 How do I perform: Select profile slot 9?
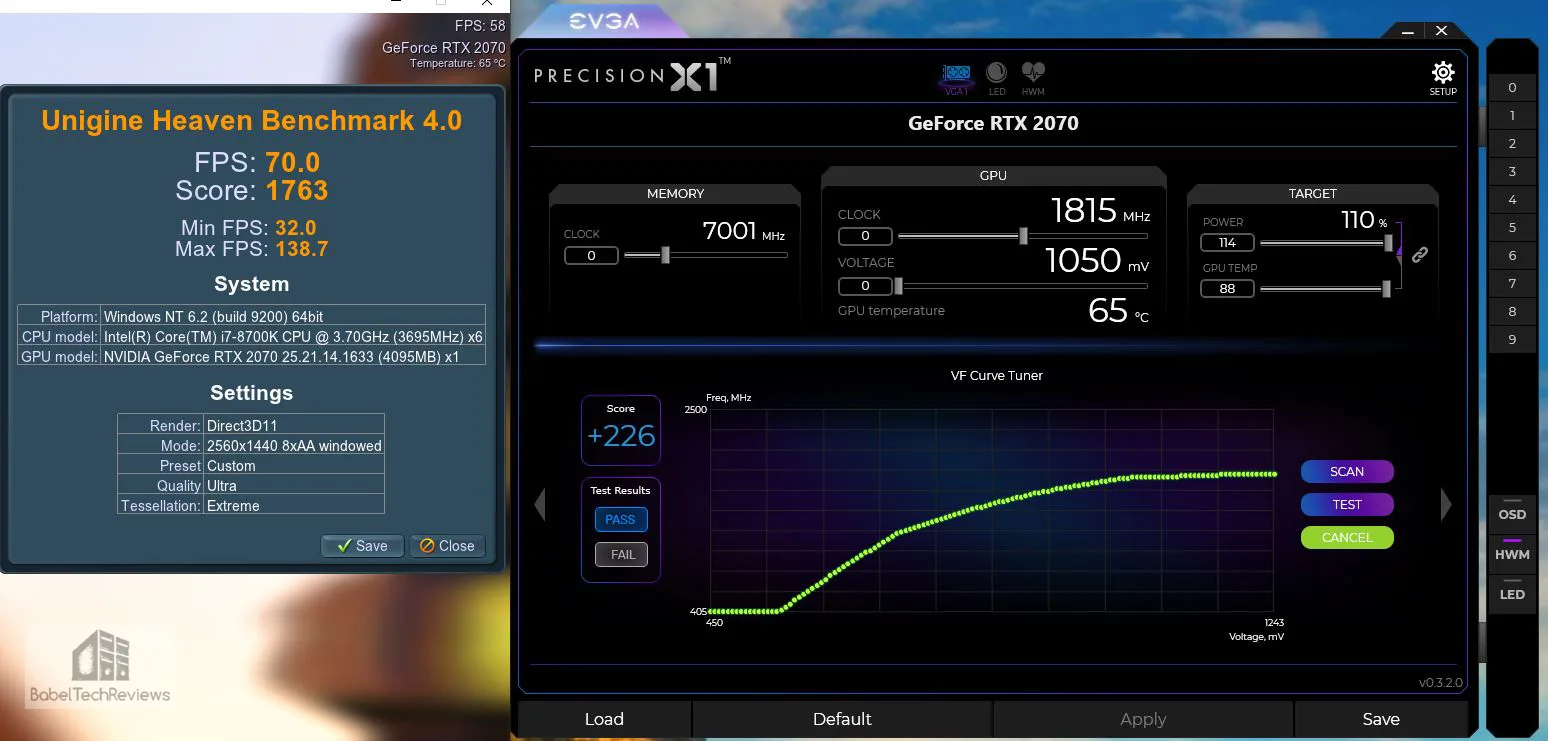click(x=1512, y=340)
